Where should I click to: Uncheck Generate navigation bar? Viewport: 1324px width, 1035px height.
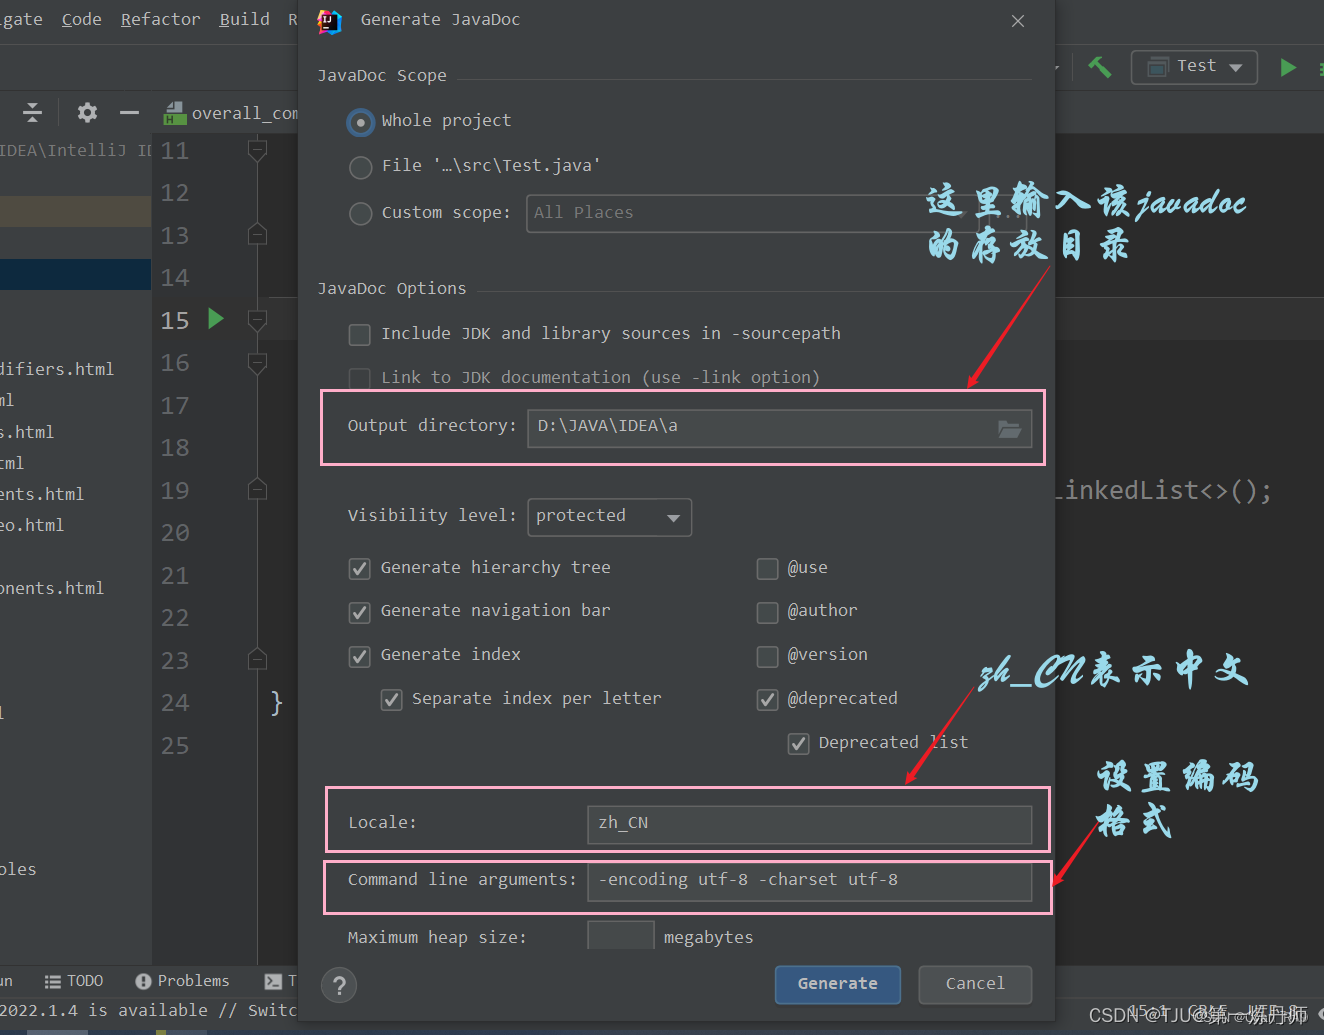359,612
